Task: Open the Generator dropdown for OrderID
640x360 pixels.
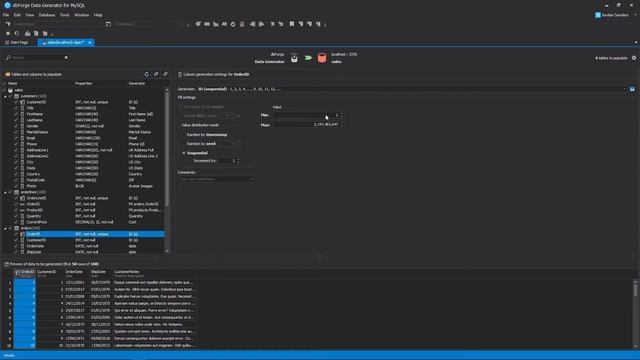Action: pos(624,89)
